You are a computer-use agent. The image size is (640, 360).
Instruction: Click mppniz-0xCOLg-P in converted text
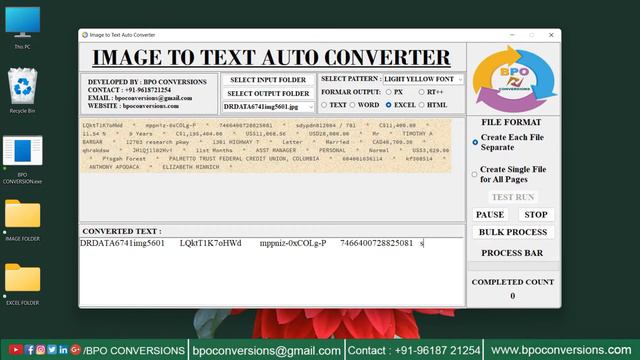click(293, 243)
